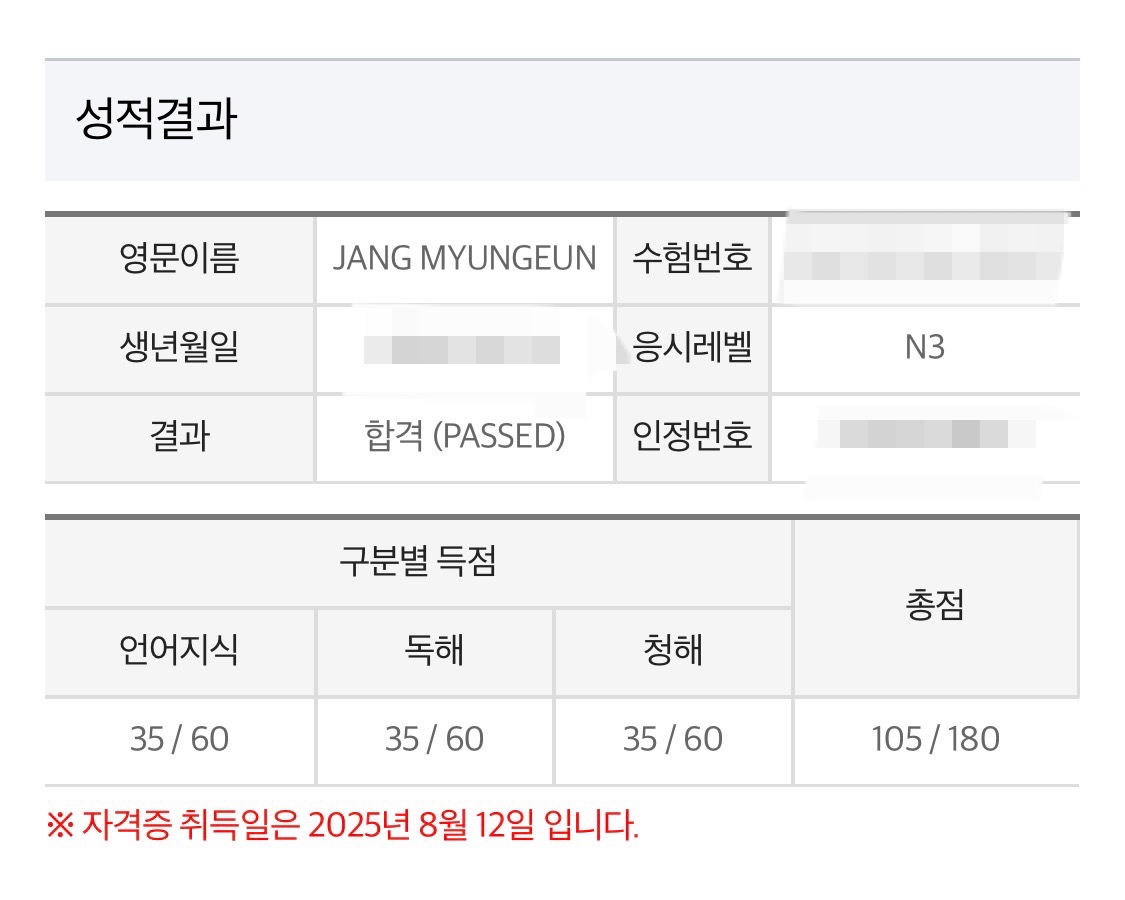
Task: Click the 청해 column header
Action: (x=673, y=652)
